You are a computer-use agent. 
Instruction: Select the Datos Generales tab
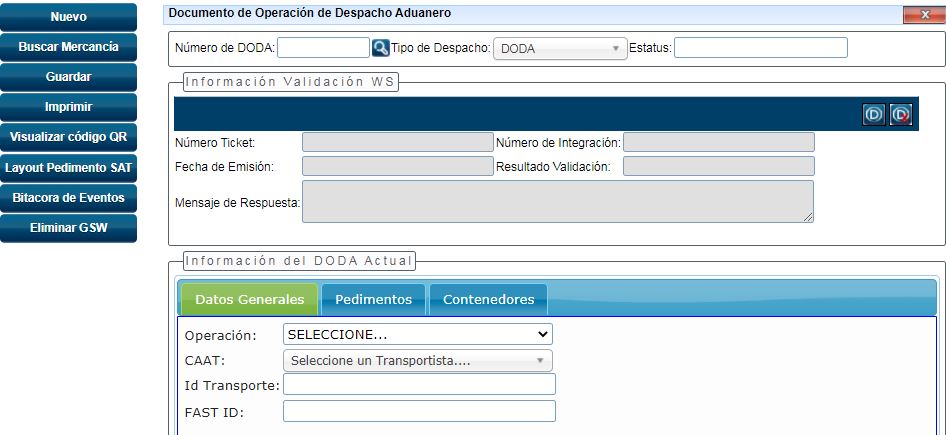coord(249,299)
